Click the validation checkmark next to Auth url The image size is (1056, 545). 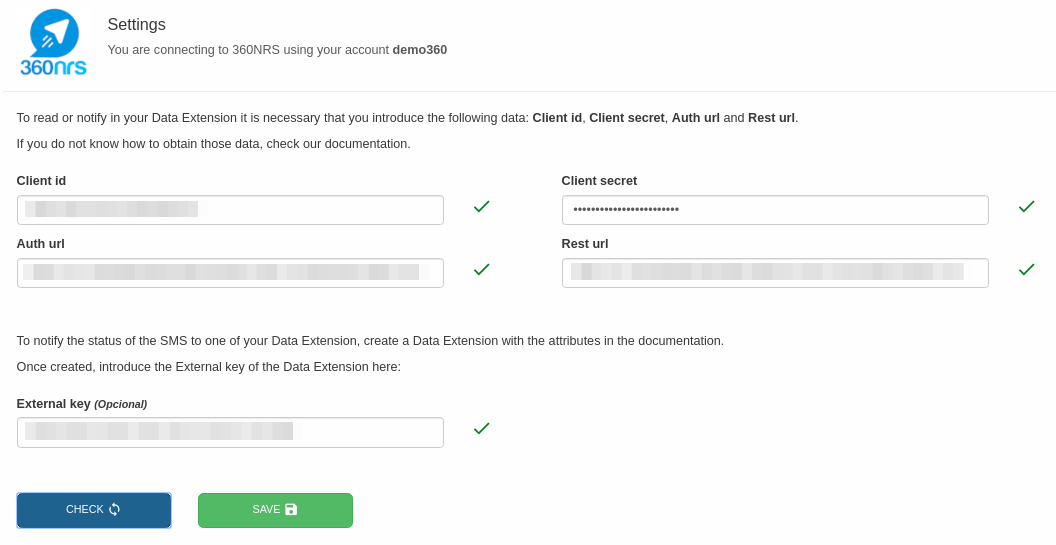(481, 269)
